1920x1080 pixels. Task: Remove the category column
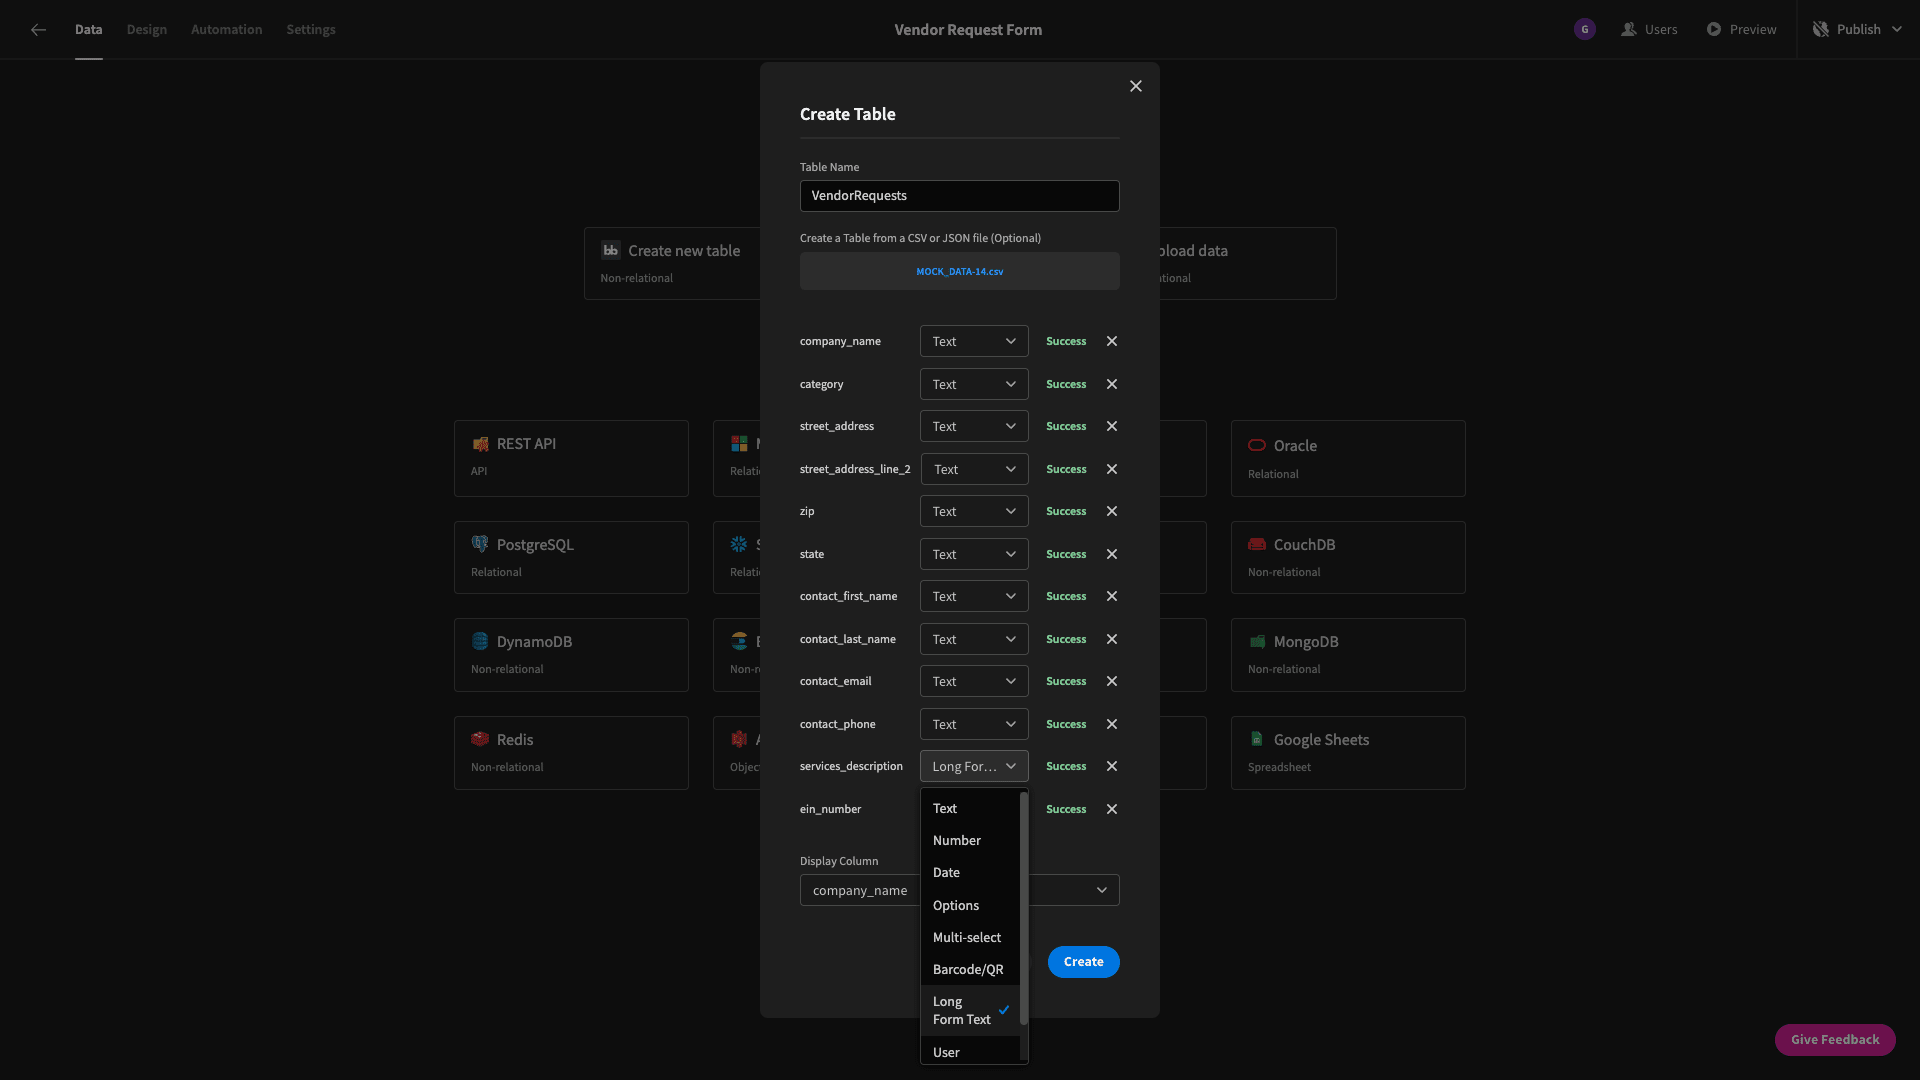[1112, 384]
